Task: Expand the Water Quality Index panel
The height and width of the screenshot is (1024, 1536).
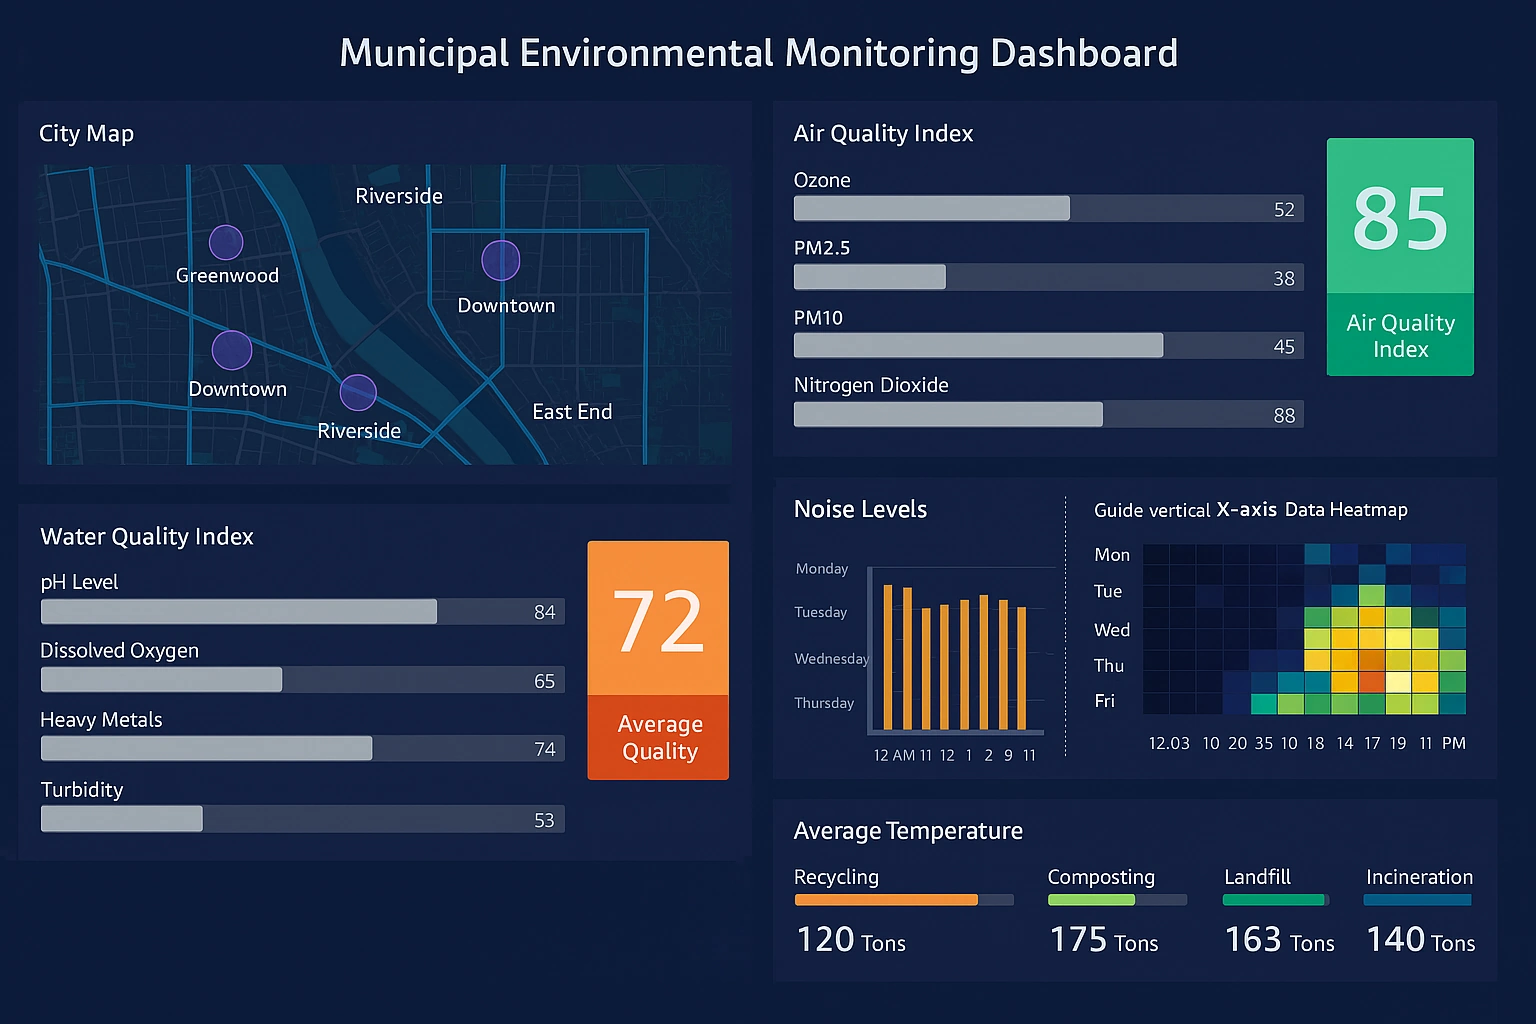Action: [x=146, y=536]
